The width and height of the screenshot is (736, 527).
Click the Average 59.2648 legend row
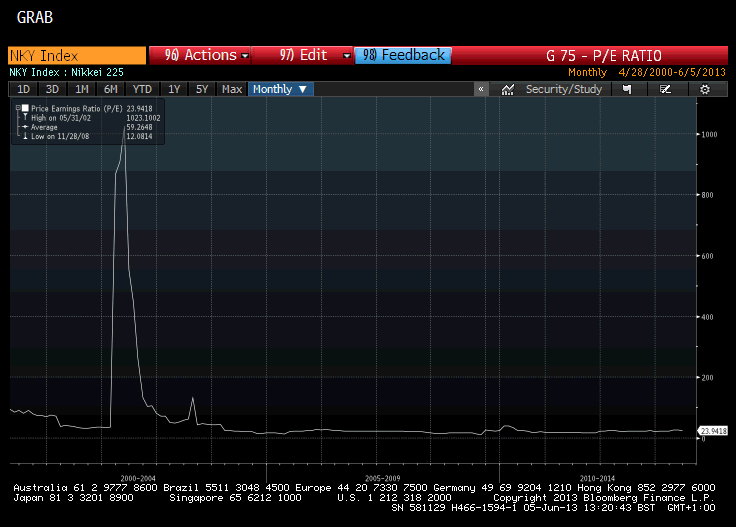(88, 127)
